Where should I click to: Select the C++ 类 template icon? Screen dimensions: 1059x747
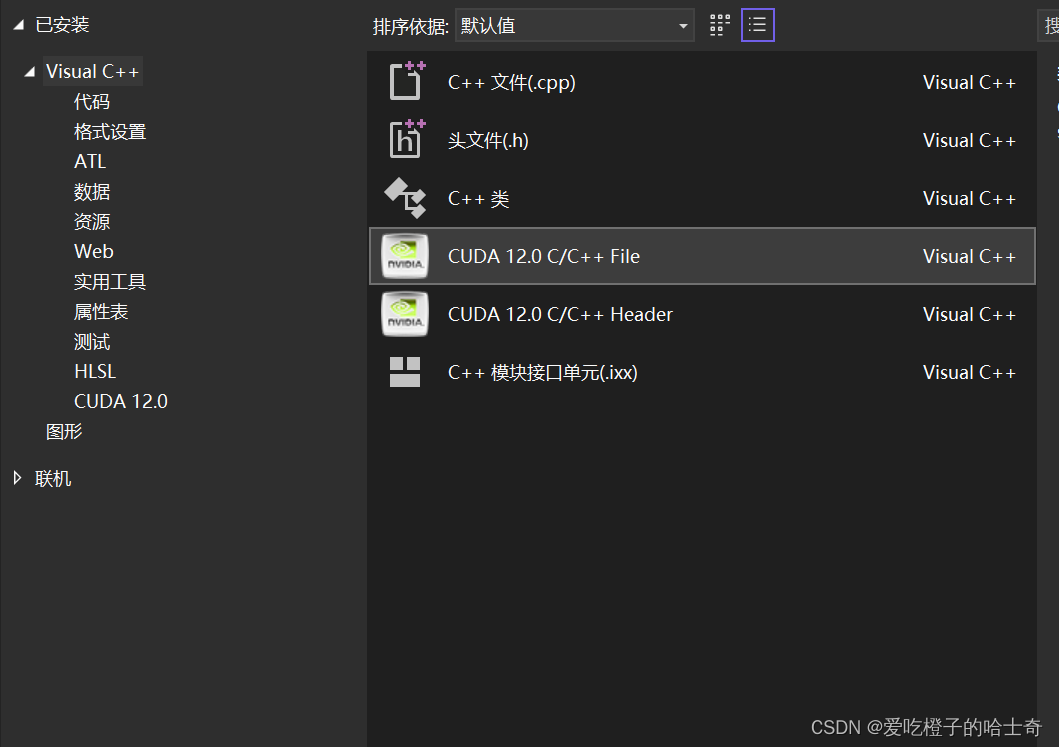(x=405, y=198)
